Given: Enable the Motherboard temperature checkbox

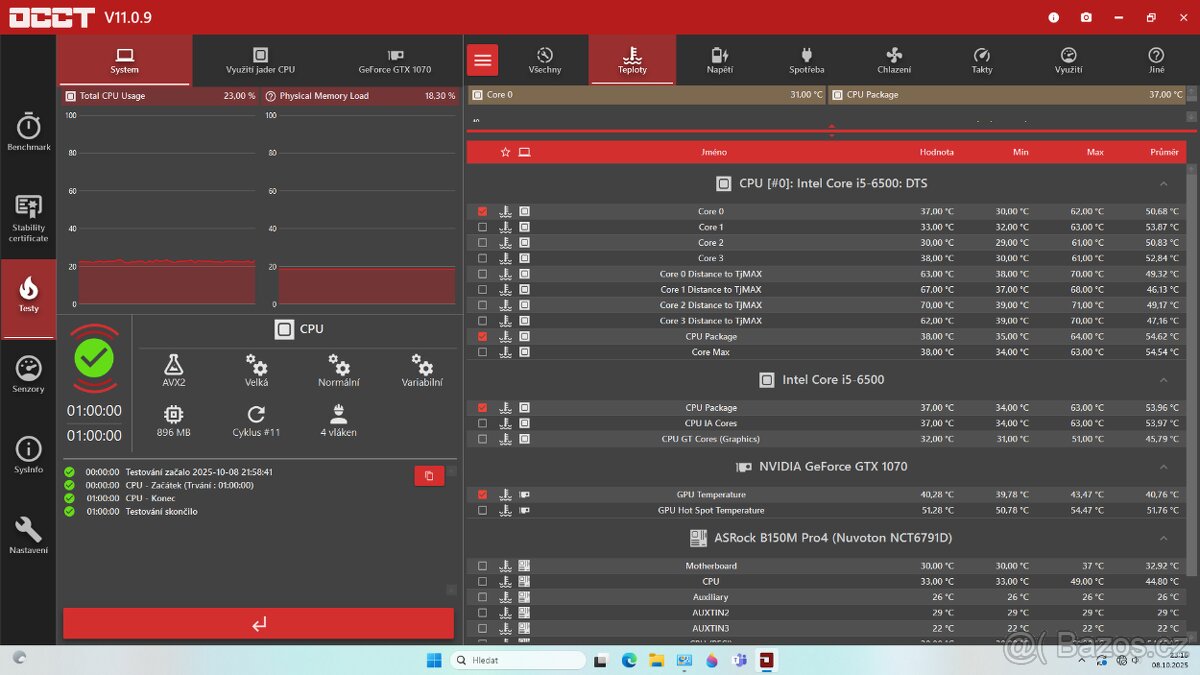Looking at the screenshot, I should pos(482,565).
